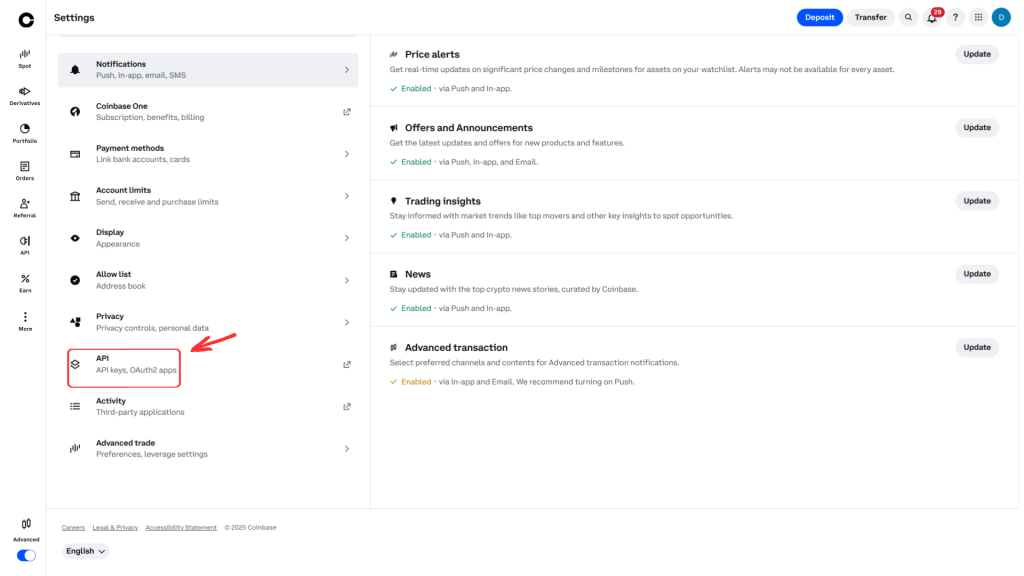The width and height of the screenshot is (1024, 576).
Task: Open Activity third-party applications item
Action: click(x=208, y=407)
